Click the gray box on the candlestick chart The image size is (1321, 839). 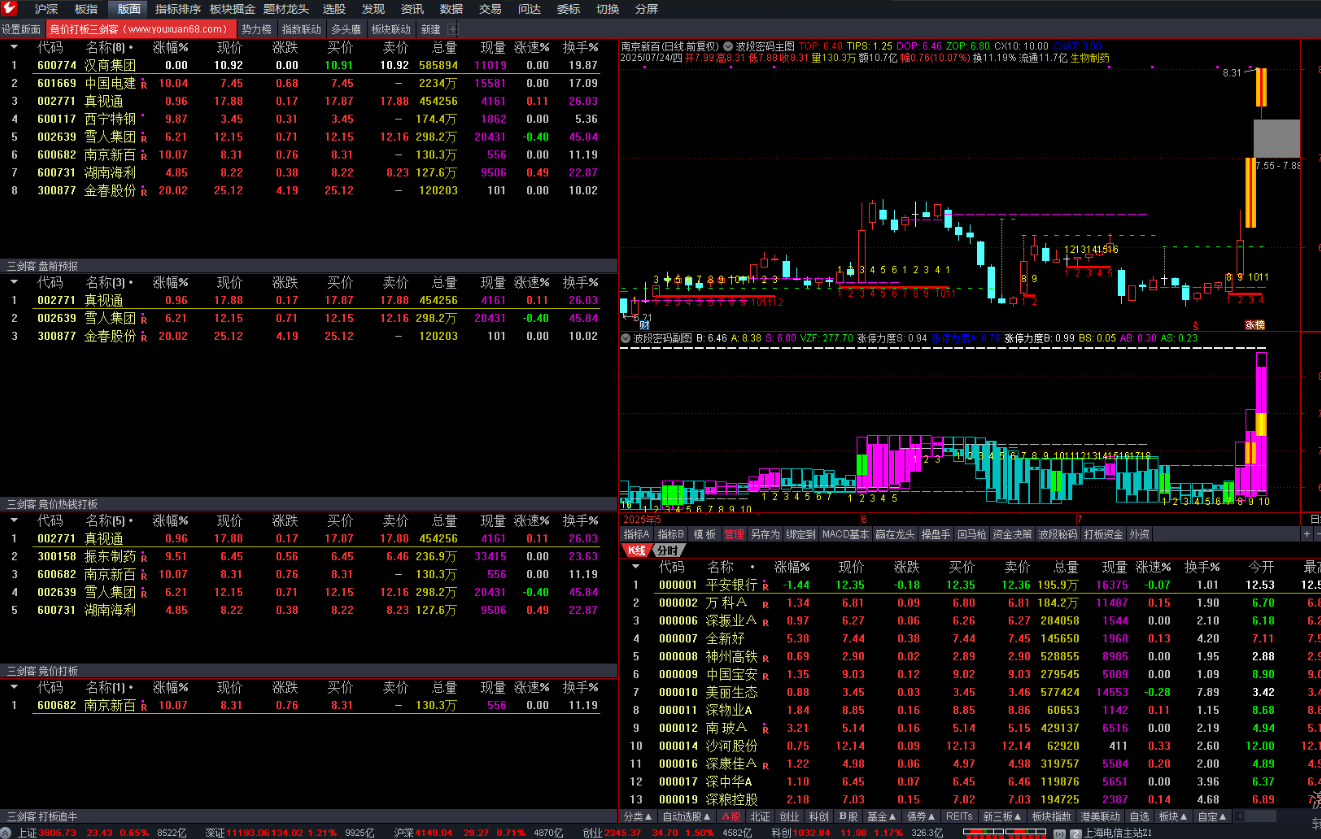pos(1276,137)
